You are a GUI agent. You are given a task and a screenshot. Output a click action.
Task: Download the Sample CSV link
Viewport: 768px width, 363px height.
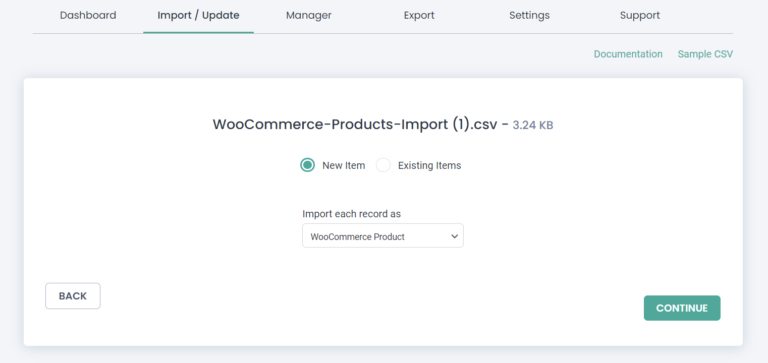(x=705, y=54)
